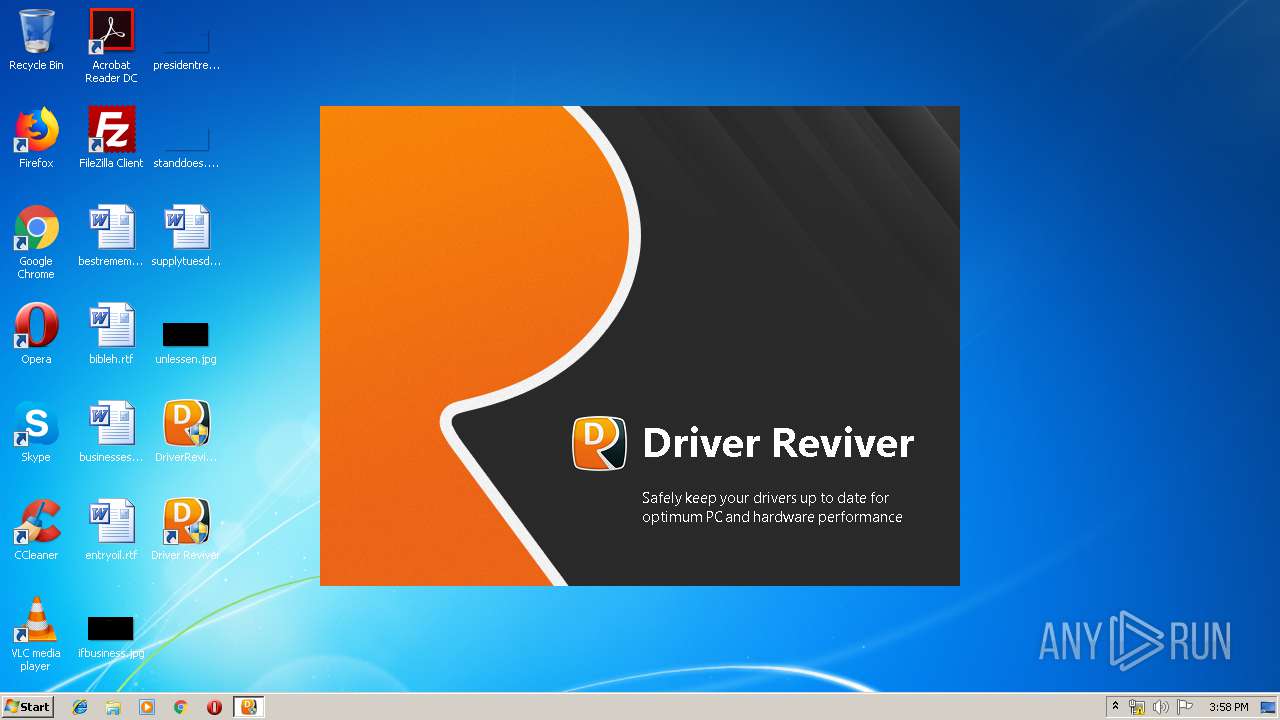
Task: Click the 'Safely keep your drivers' tagline
Action: [772, 507]
